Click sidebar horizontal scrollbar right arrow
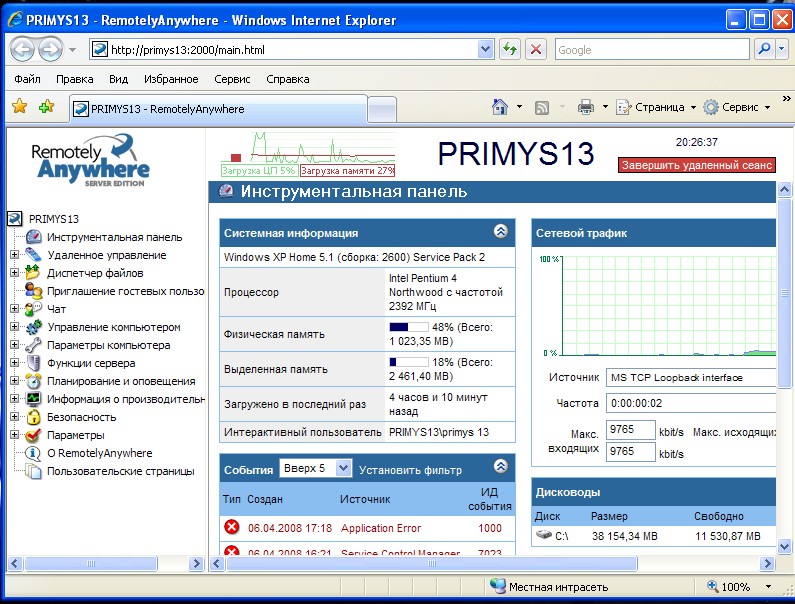 196,563
